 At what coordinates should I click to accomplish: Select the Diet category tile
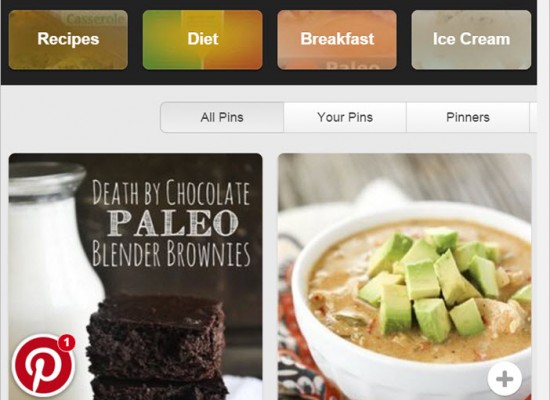pos(202,40)
